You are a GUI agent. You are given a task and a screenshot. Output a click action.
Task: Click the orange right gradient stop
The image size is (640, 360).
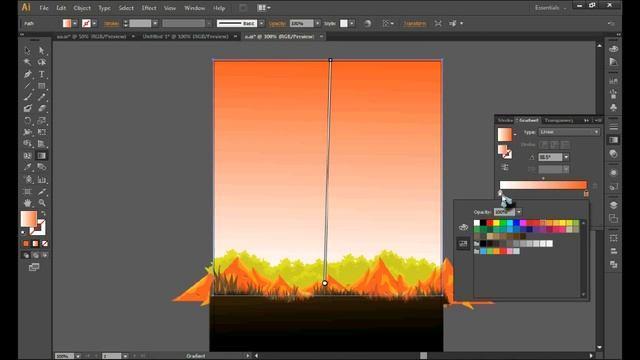586,193
